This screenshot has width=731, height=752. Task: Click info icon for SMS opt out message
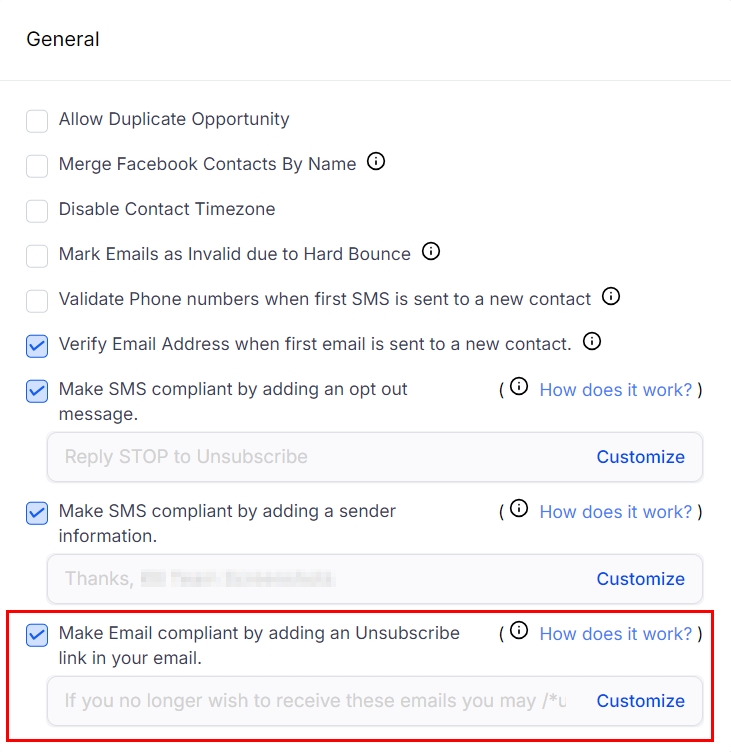[519, 388]
